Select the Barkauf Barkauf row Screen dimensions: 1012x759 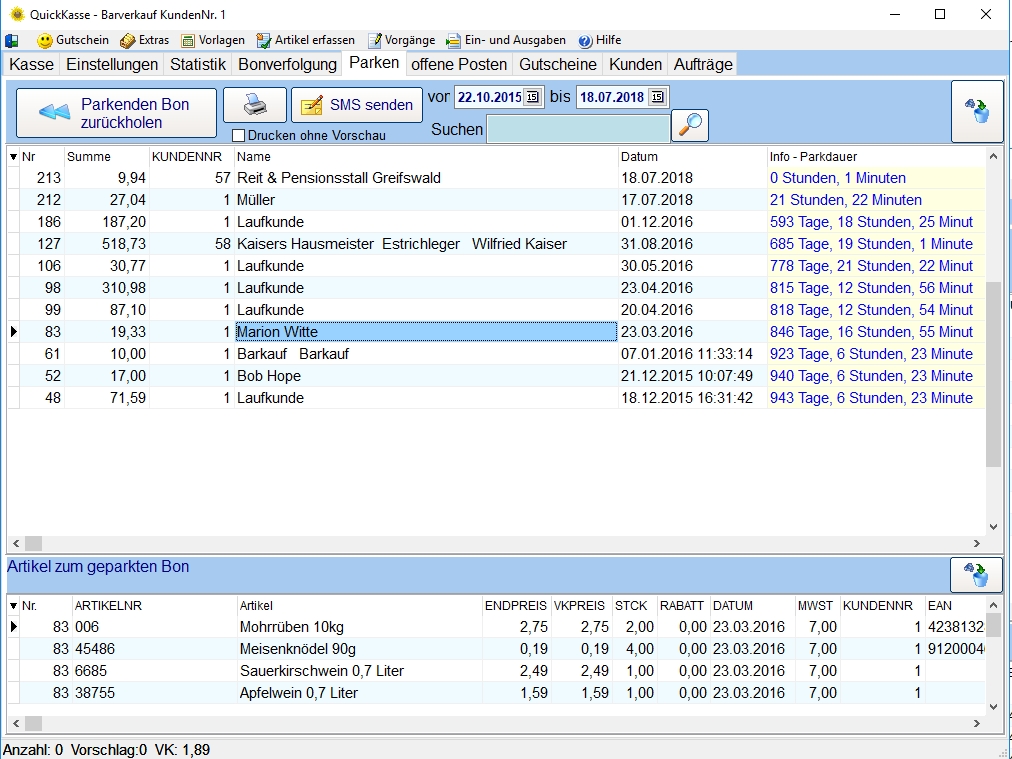(x=497, y=354)
